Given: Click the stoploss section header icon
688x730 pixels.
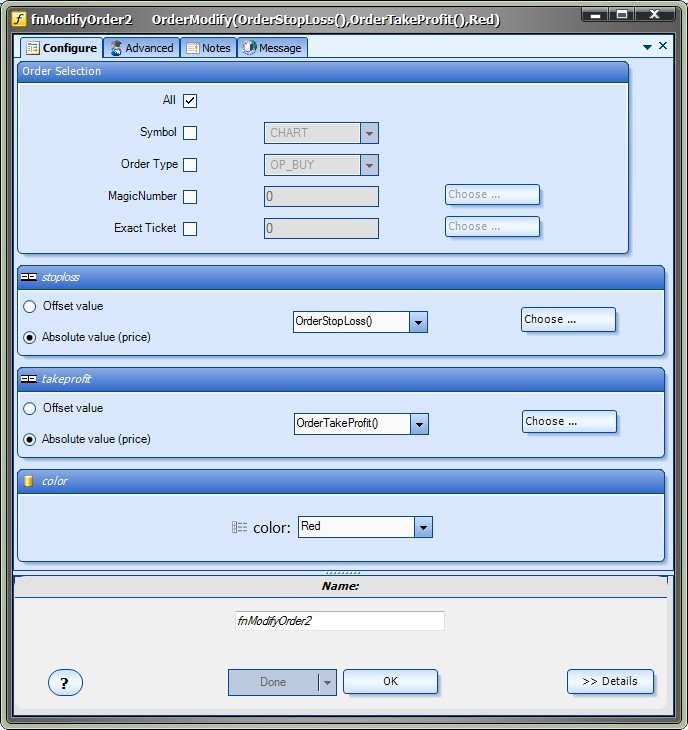Looking at the screenshot, I should click(28, 277).
